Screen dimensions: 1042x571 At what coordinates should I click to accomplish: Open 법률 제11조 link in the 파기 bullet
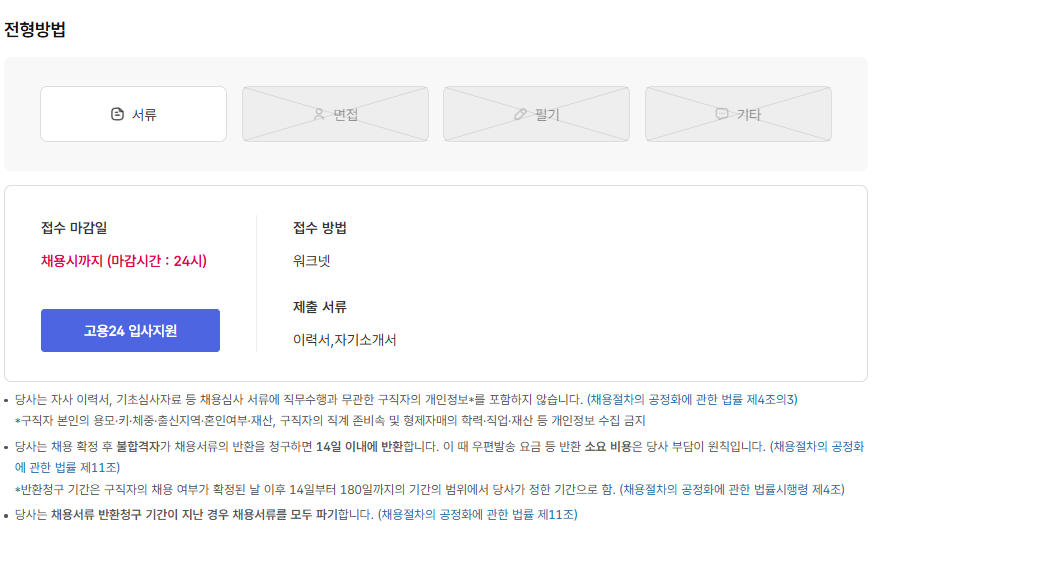pyautogui.click(x=478, y=514)
